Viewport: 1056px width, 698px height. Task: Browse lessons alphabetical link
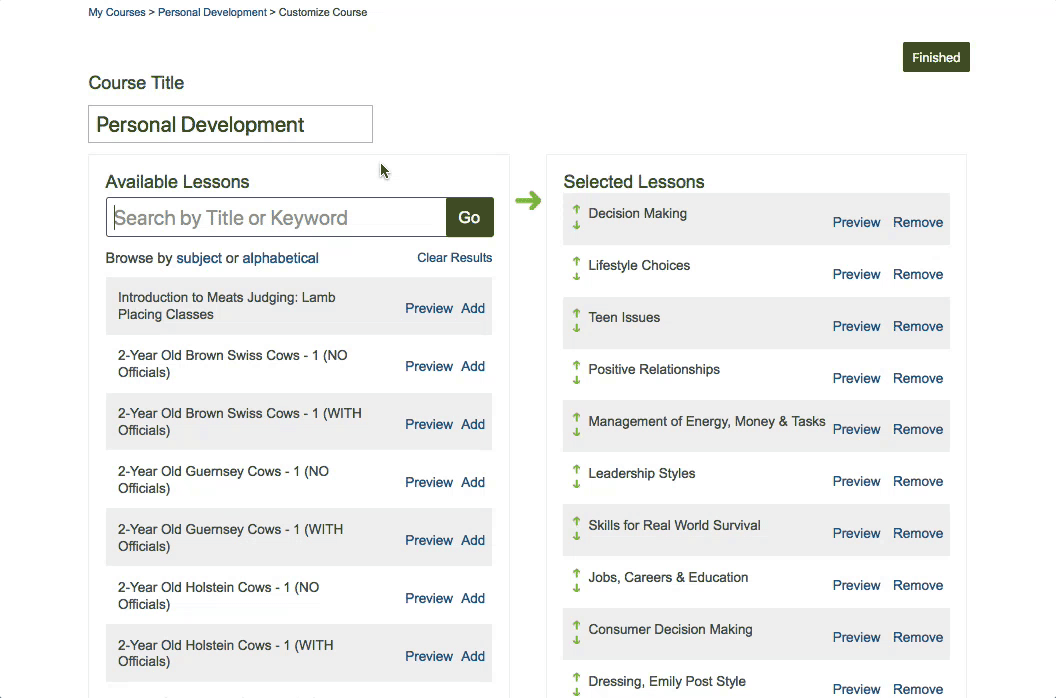(x=280, y=258)
